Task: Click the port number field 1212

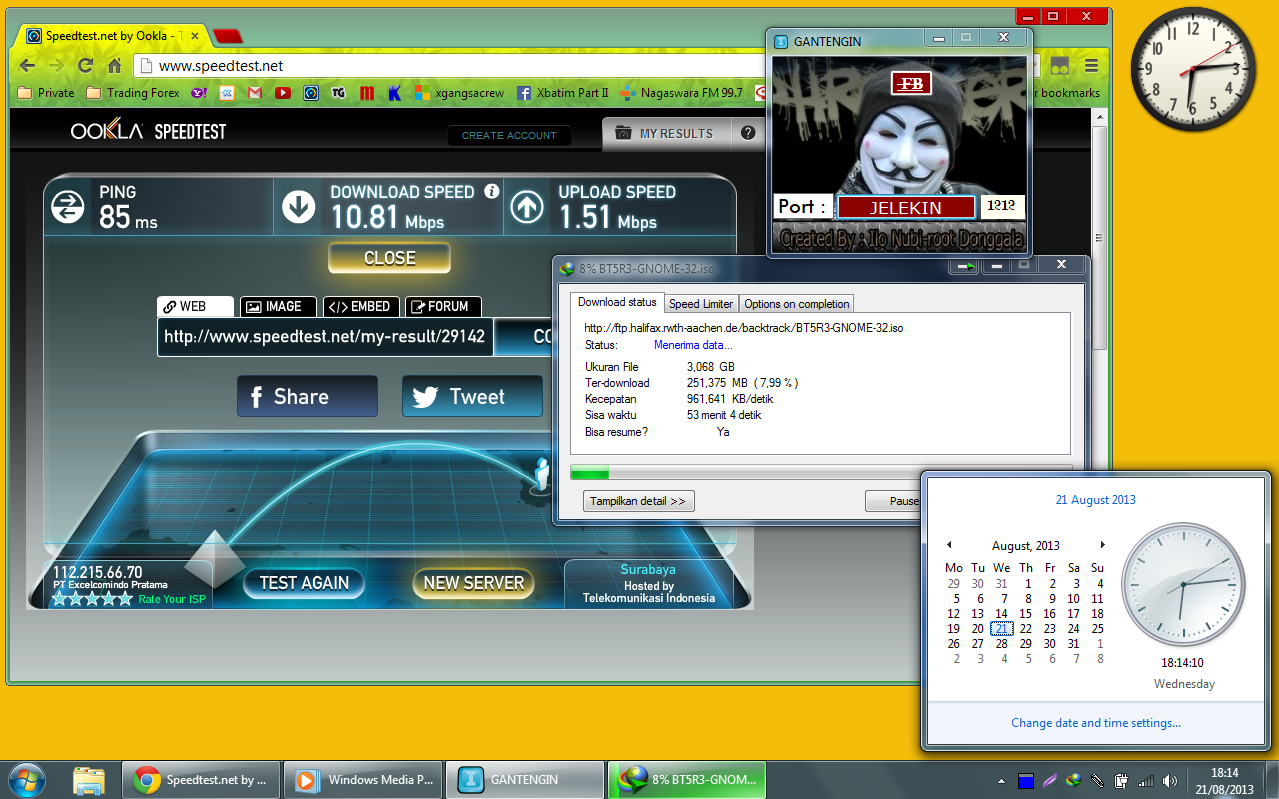Action: 1002,207
